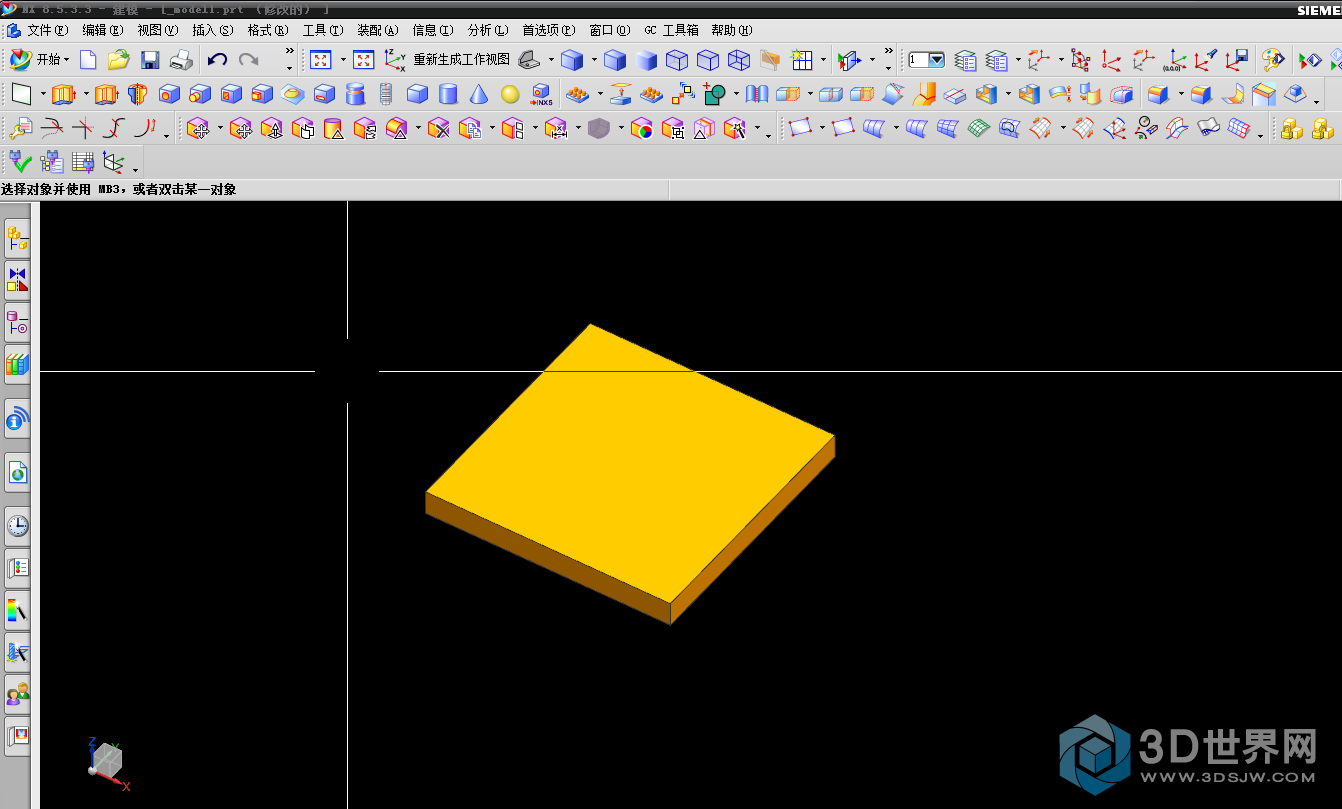Viewport: 1342px width, 809px height.
Task: Click the Redo arrow icon
Action: [248, 60]
